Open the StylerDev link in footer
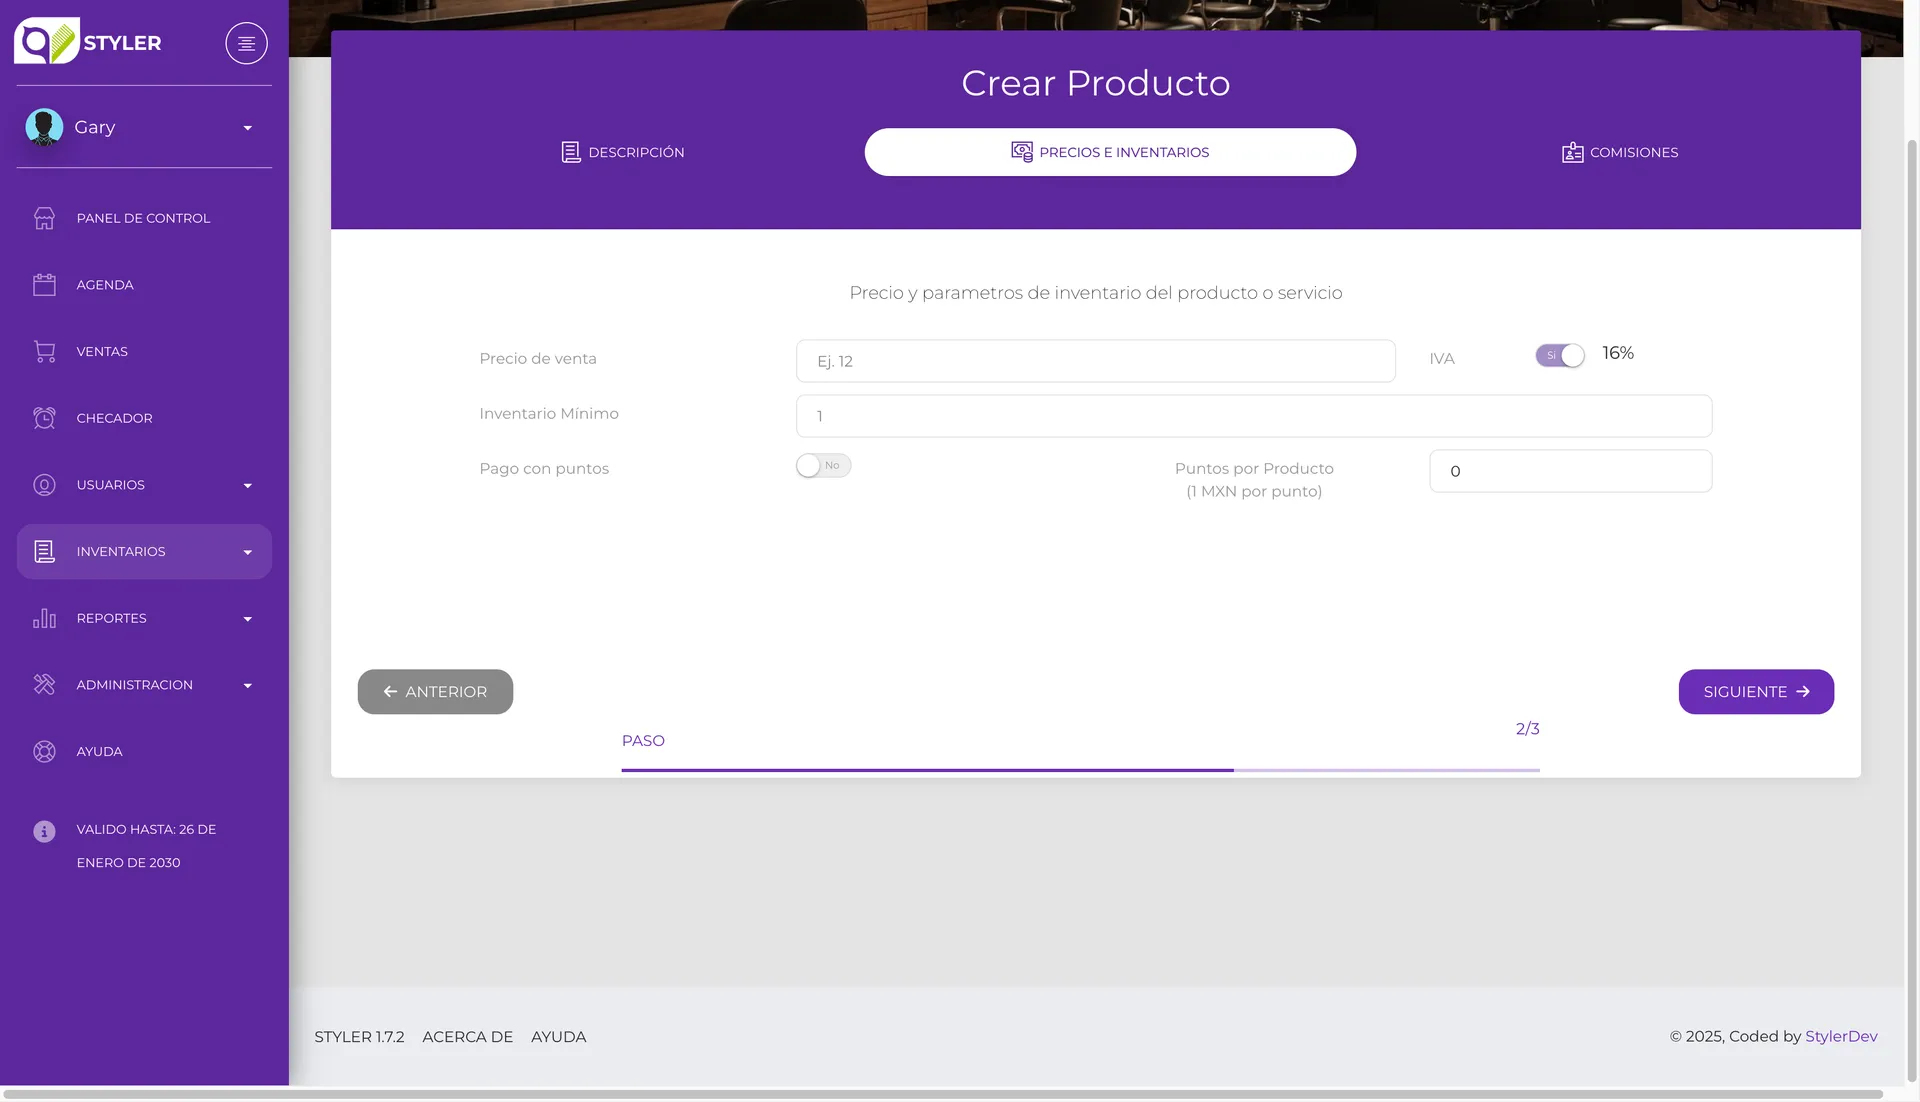The height and width of the screenshot is (1102, 1920). click(x=1841, y=1036)
